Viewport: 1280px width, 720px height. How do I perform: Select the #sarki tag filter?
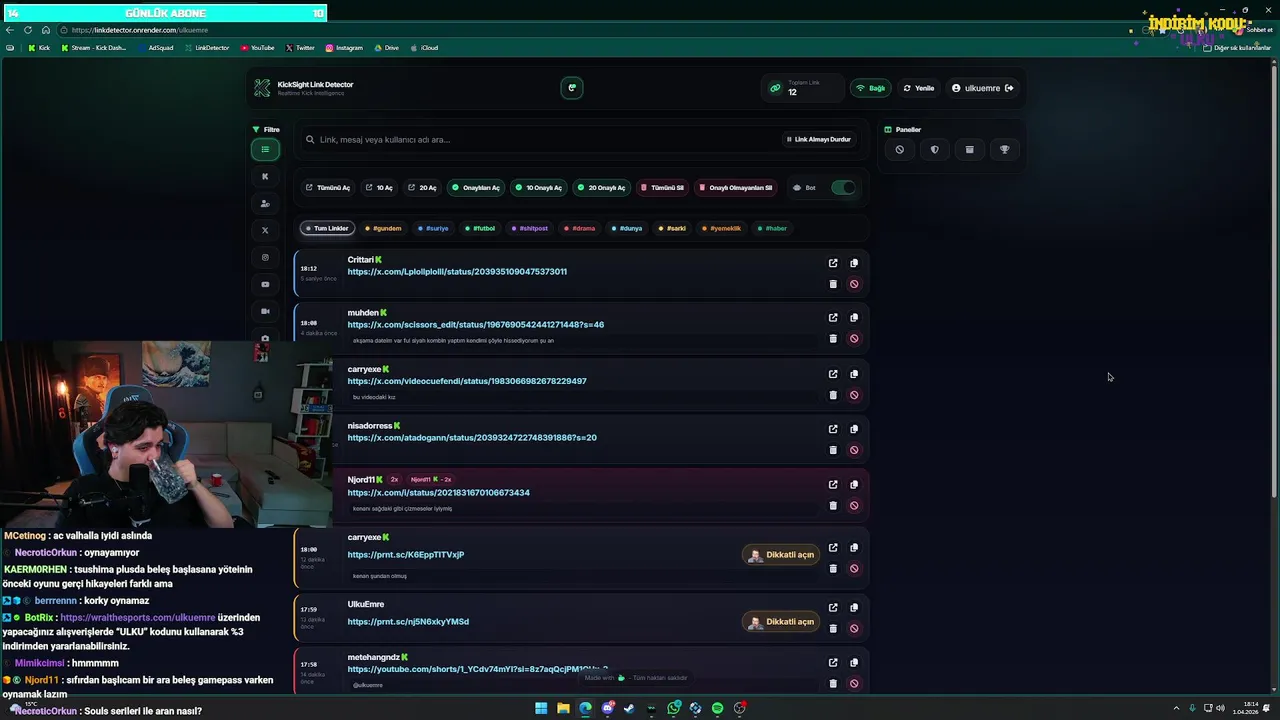tap(672, 228)
